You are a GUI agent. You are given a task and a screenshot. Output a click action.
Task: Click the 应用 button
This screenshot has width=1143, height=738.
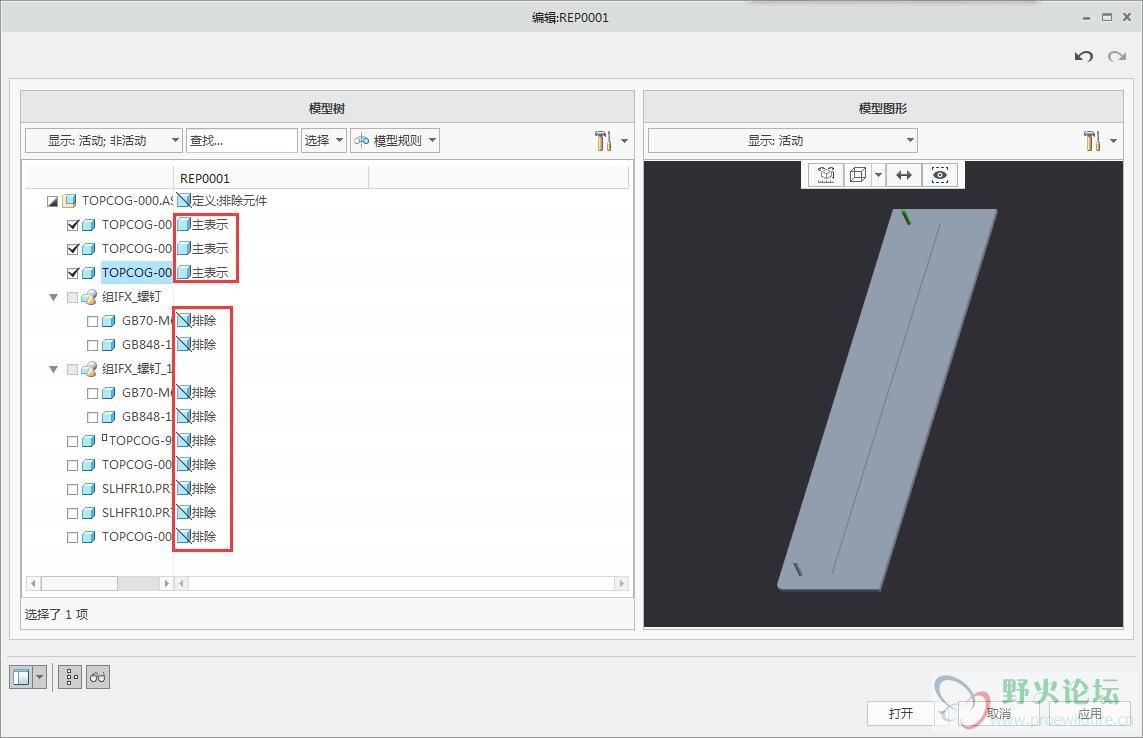tap(1089, 713)
